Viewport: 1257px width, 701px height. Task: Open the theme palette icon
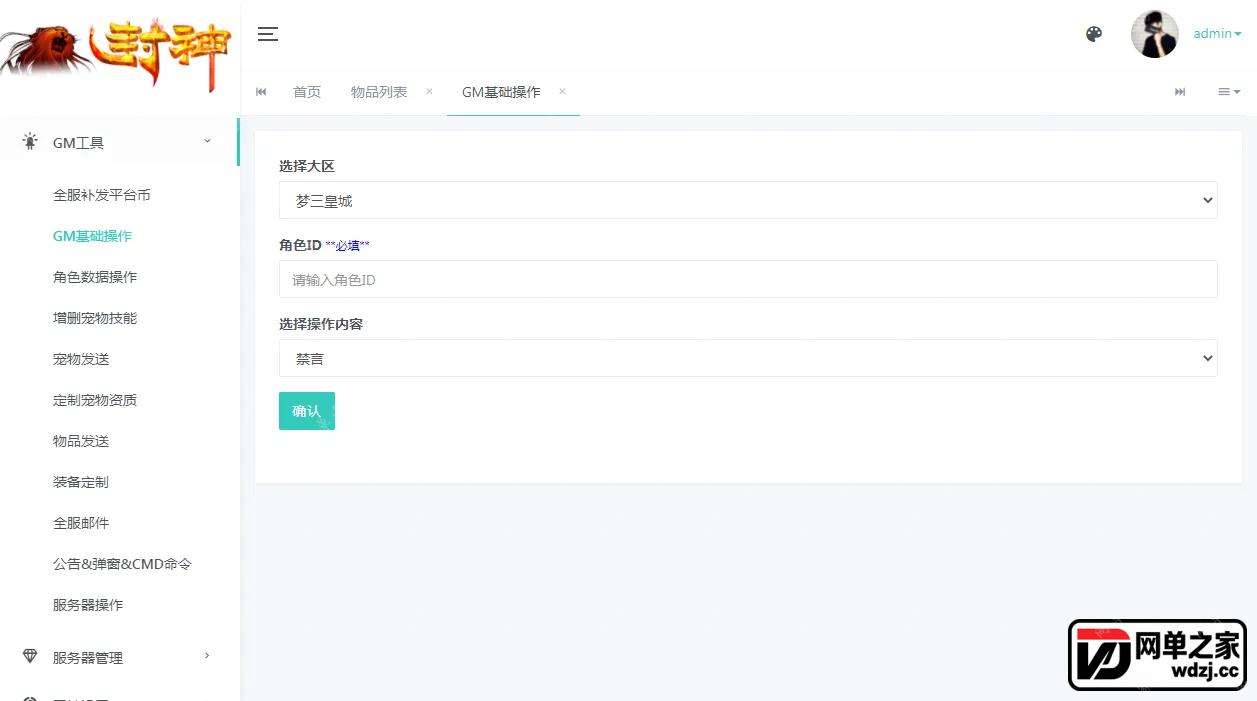coord(1094,34)
